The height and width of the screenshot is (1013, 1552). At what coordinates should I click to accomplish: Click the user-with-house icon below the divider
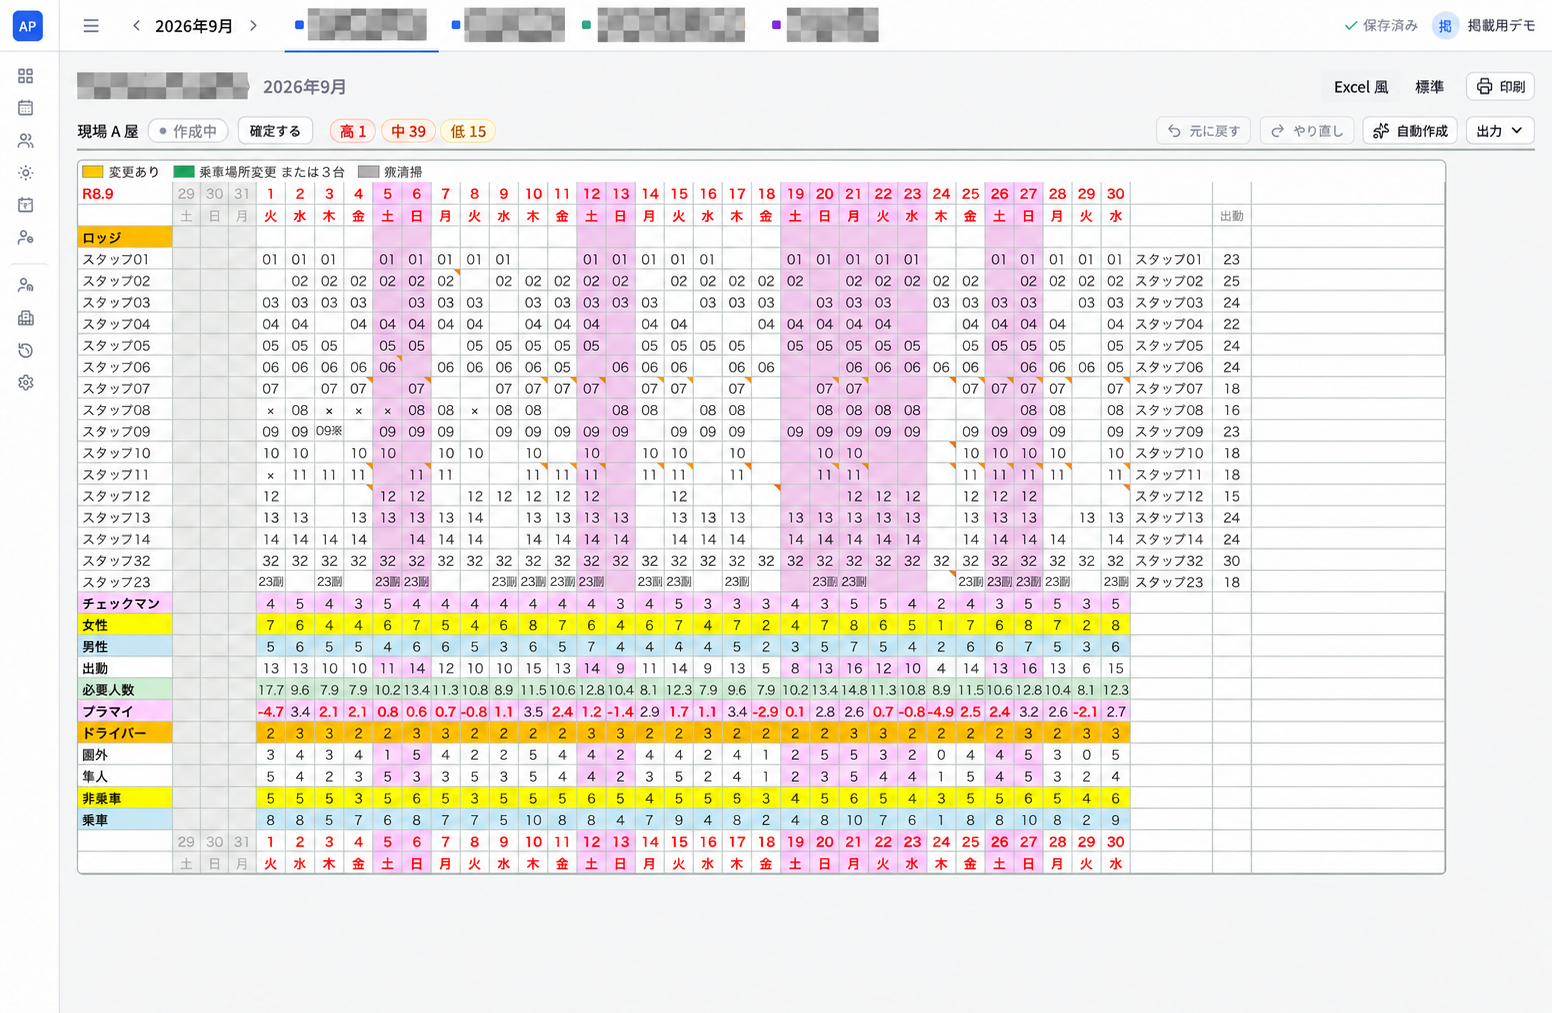(26, 286)
